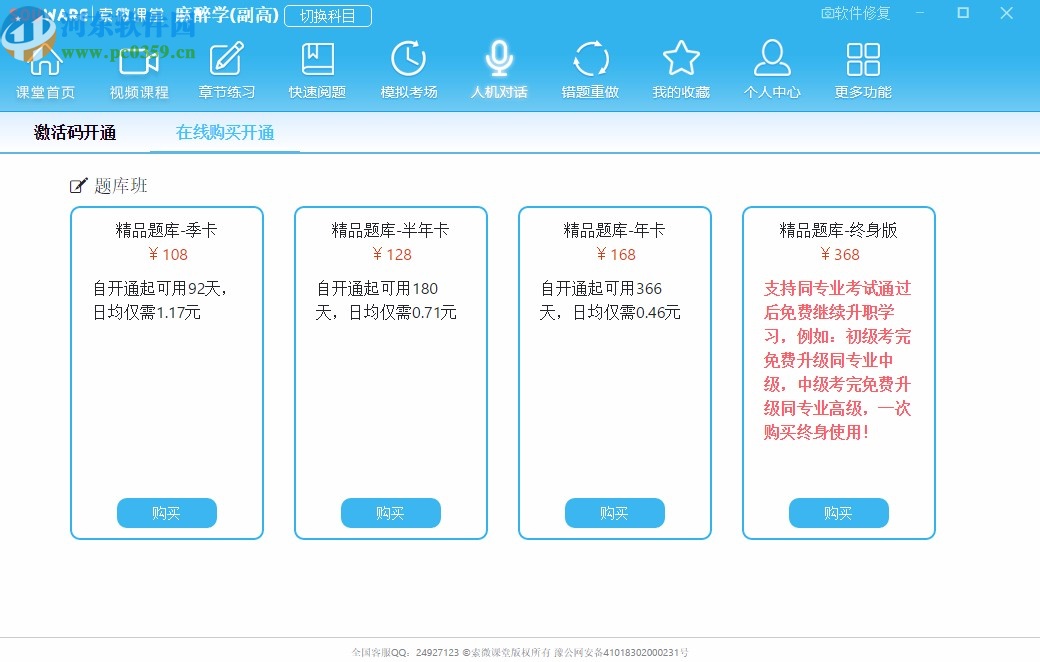Screen dimensions: 1040x662
Task: Click the 题库班 pencil edit icon
Action: [x=77, y=184]
